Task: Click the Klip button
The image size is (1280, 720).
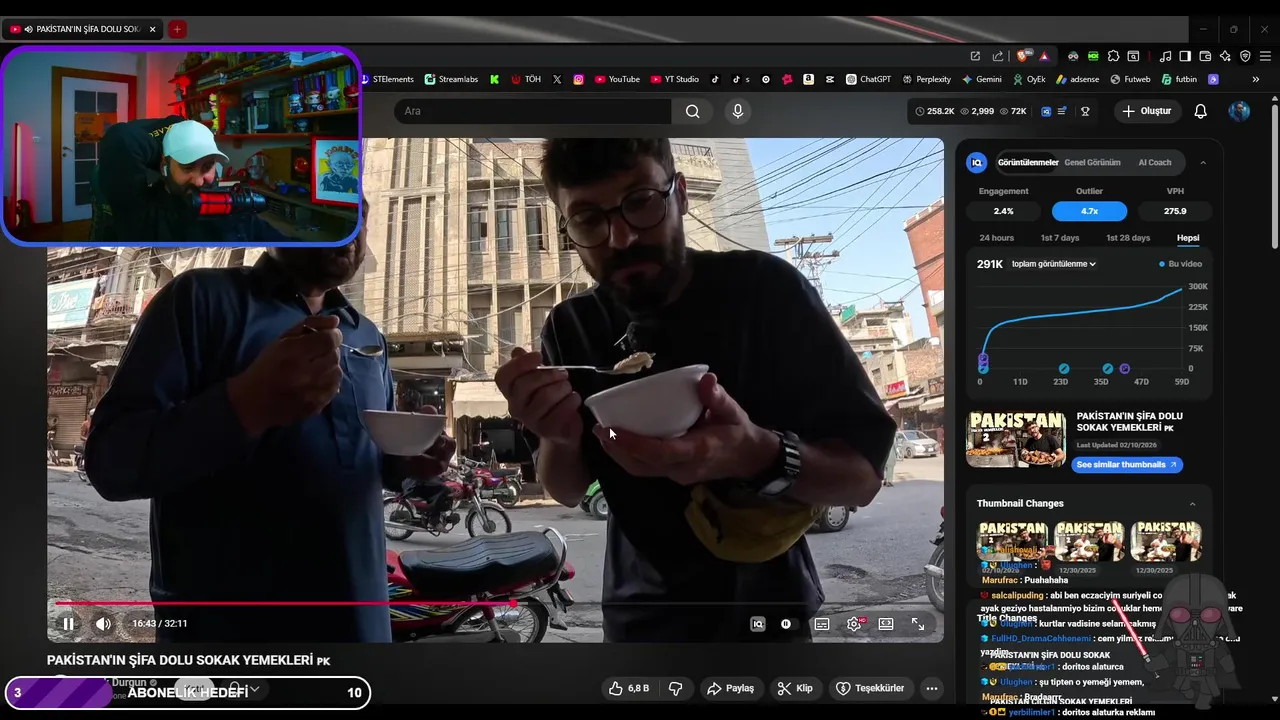Action: 796,688
